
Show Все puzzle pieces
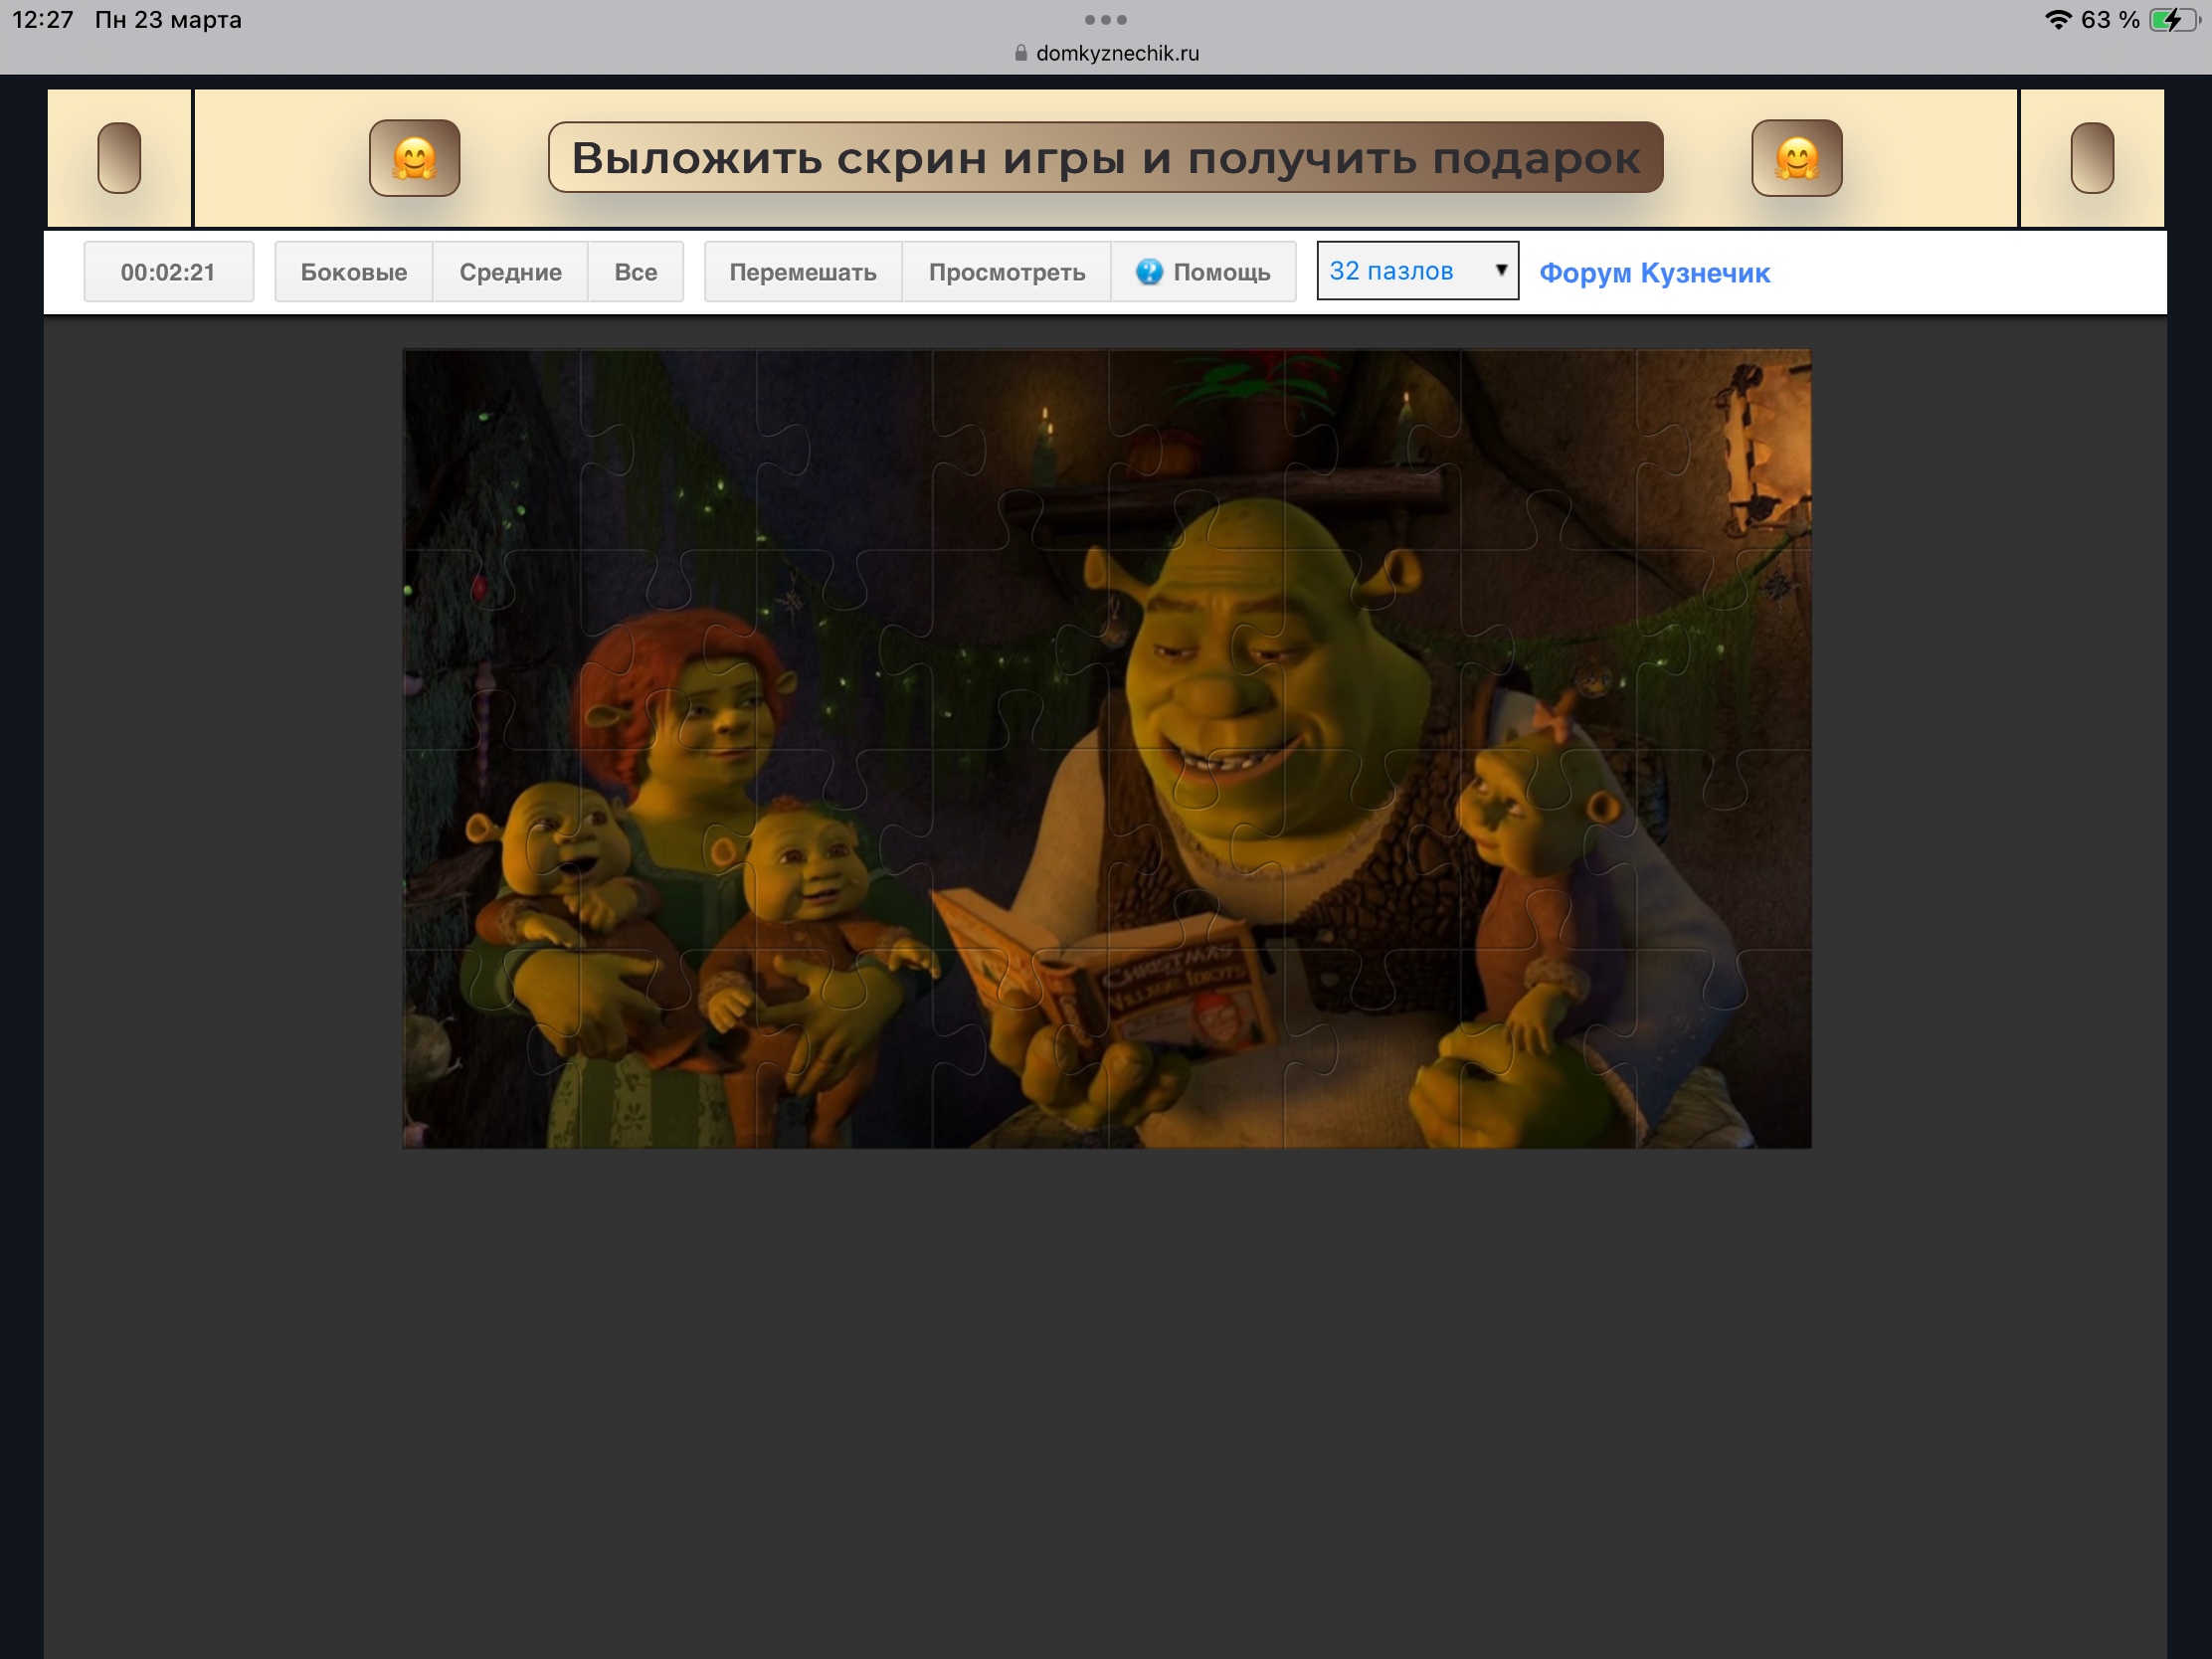(x=635, y=272)
